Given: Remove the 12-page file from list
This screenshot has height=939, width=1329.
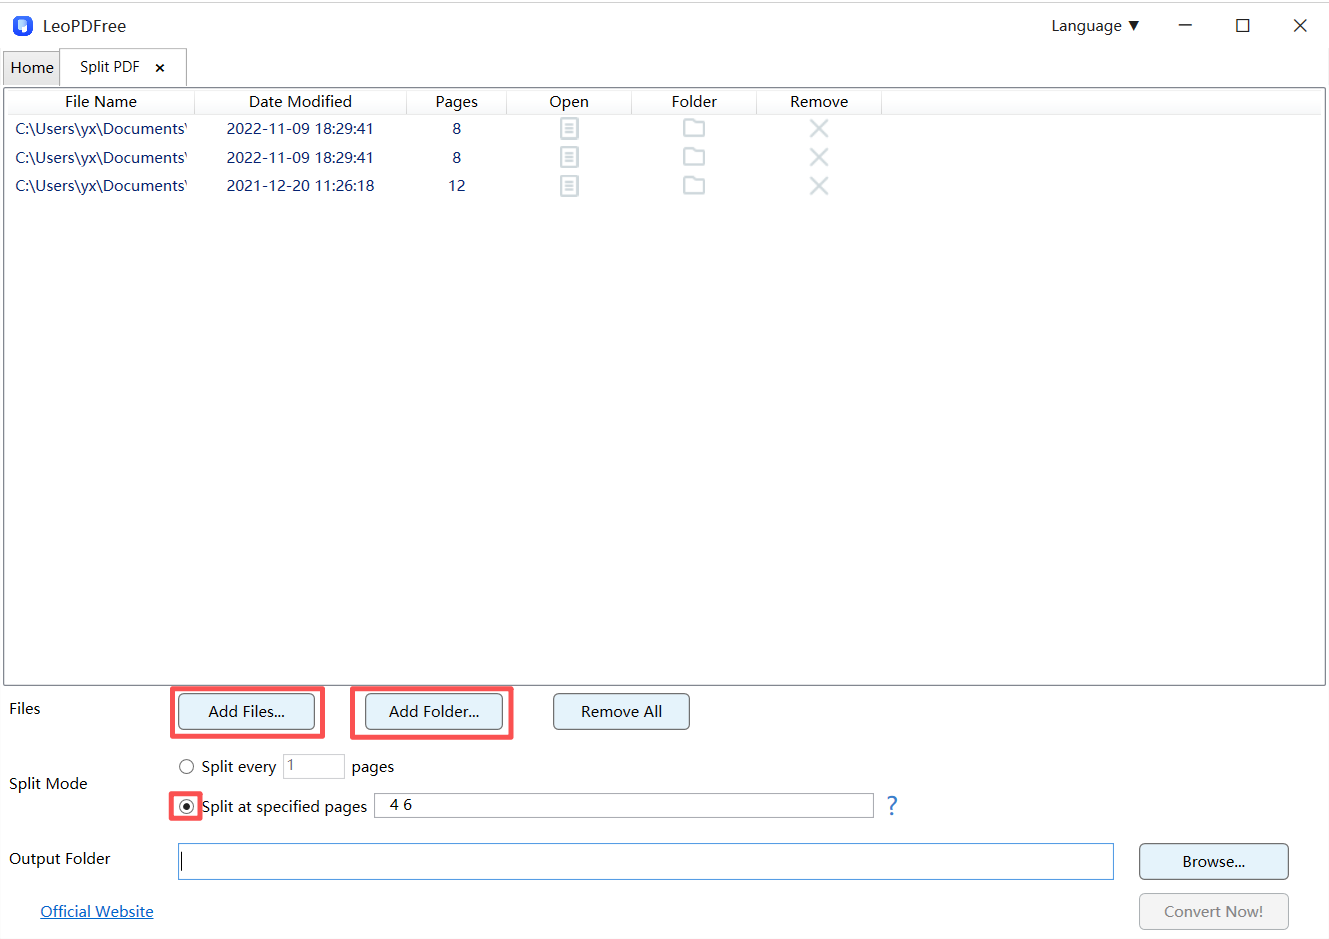Looking at the screenshot, I should pos(819,186).
